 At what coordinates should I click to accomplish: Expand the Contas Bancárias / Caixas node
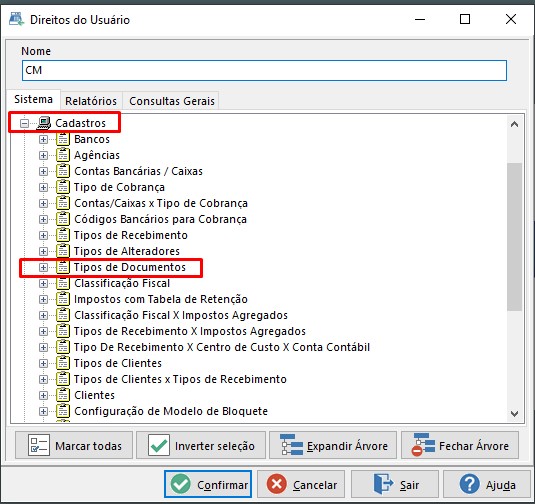click(x=43, y=171)
